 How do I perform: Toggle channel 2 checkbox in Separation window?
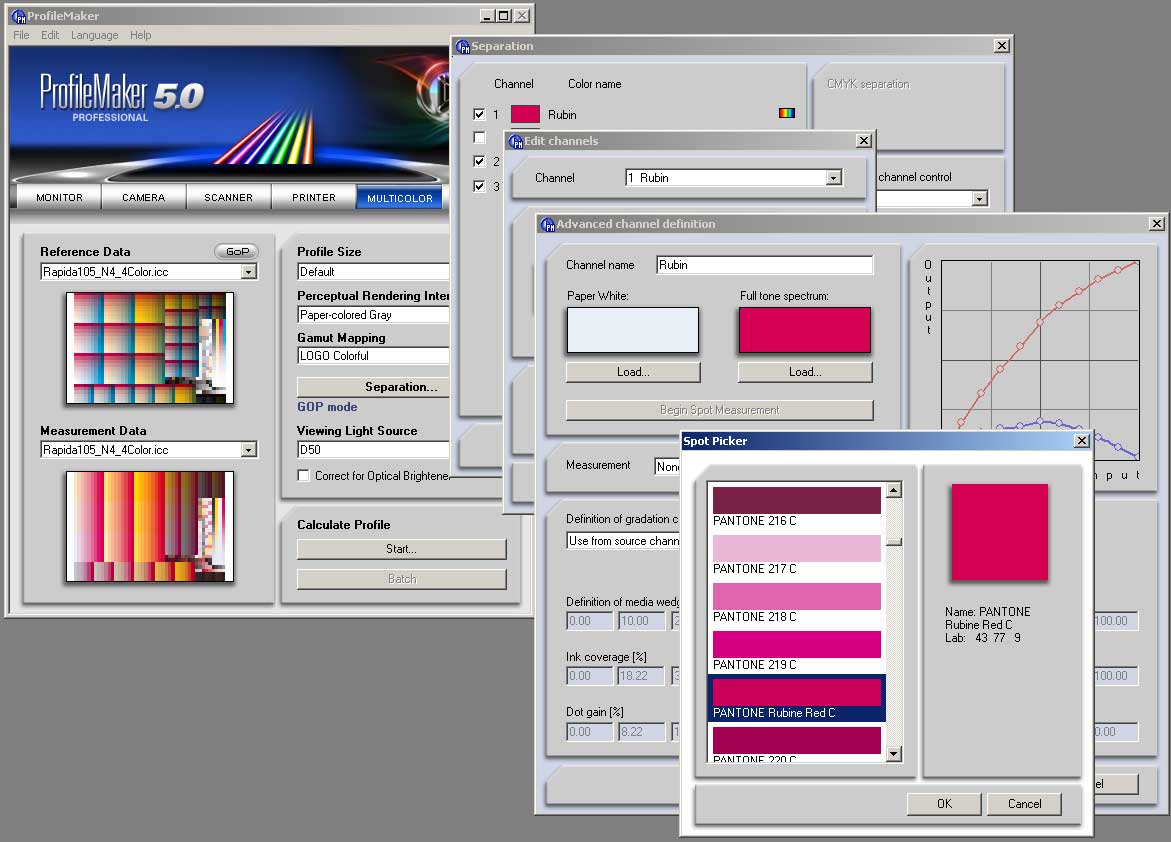click(479, 161)
